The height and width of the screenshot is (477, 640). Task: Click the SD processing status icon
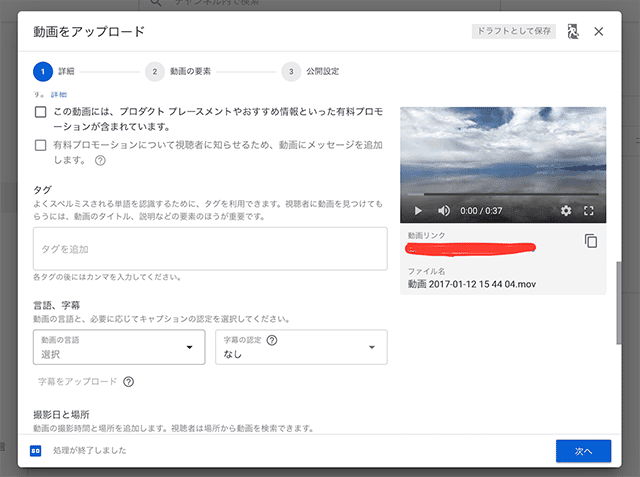pos(36,451)
